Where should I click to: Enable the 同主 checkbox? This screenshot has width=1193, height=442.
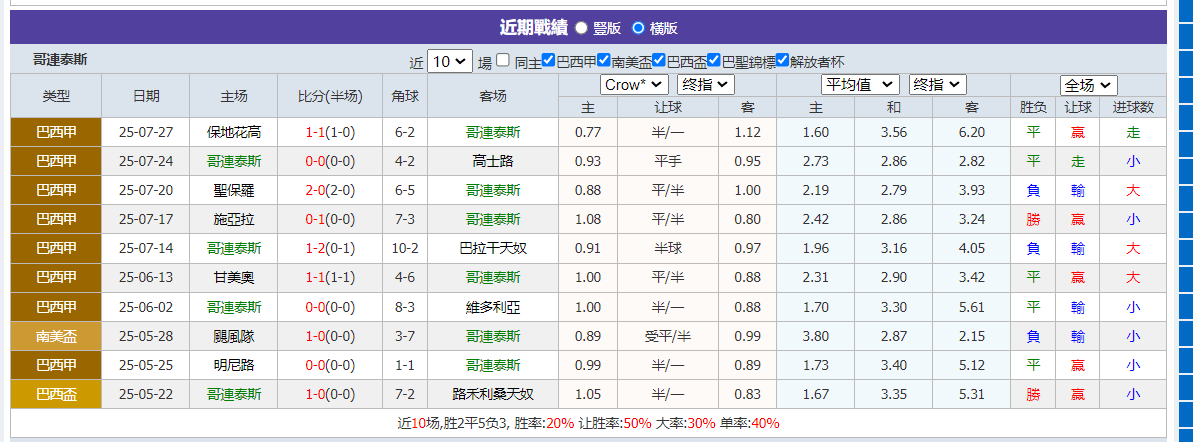pyautogui.click(x=503, y=60)
